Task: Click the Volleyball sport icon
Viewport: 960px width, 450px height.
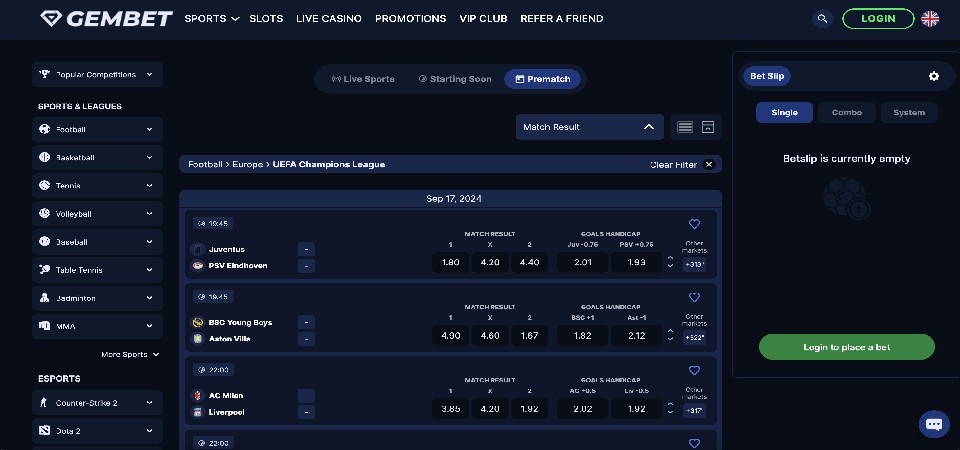Action: pyautogui.click(x=45, y=214)
